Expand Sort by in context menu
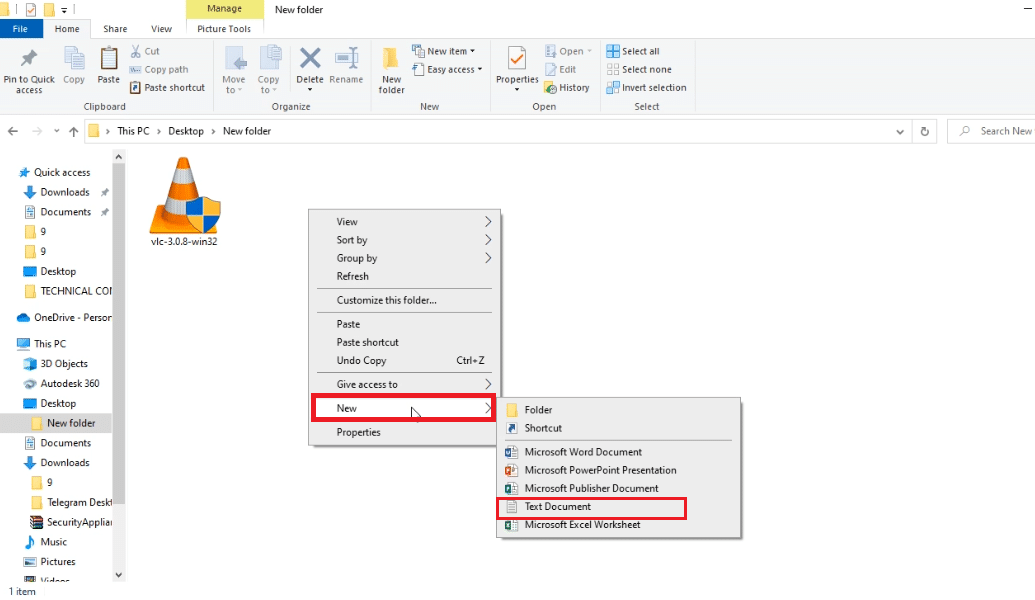 tap(404, 240)
